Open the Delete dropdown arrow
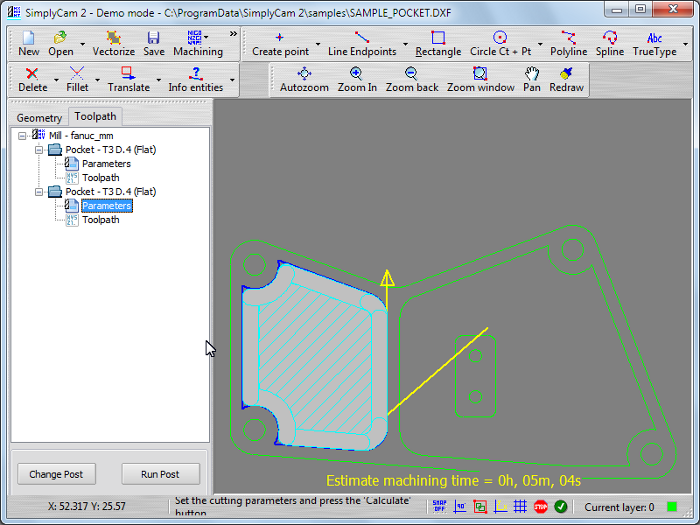 (56, 80)
